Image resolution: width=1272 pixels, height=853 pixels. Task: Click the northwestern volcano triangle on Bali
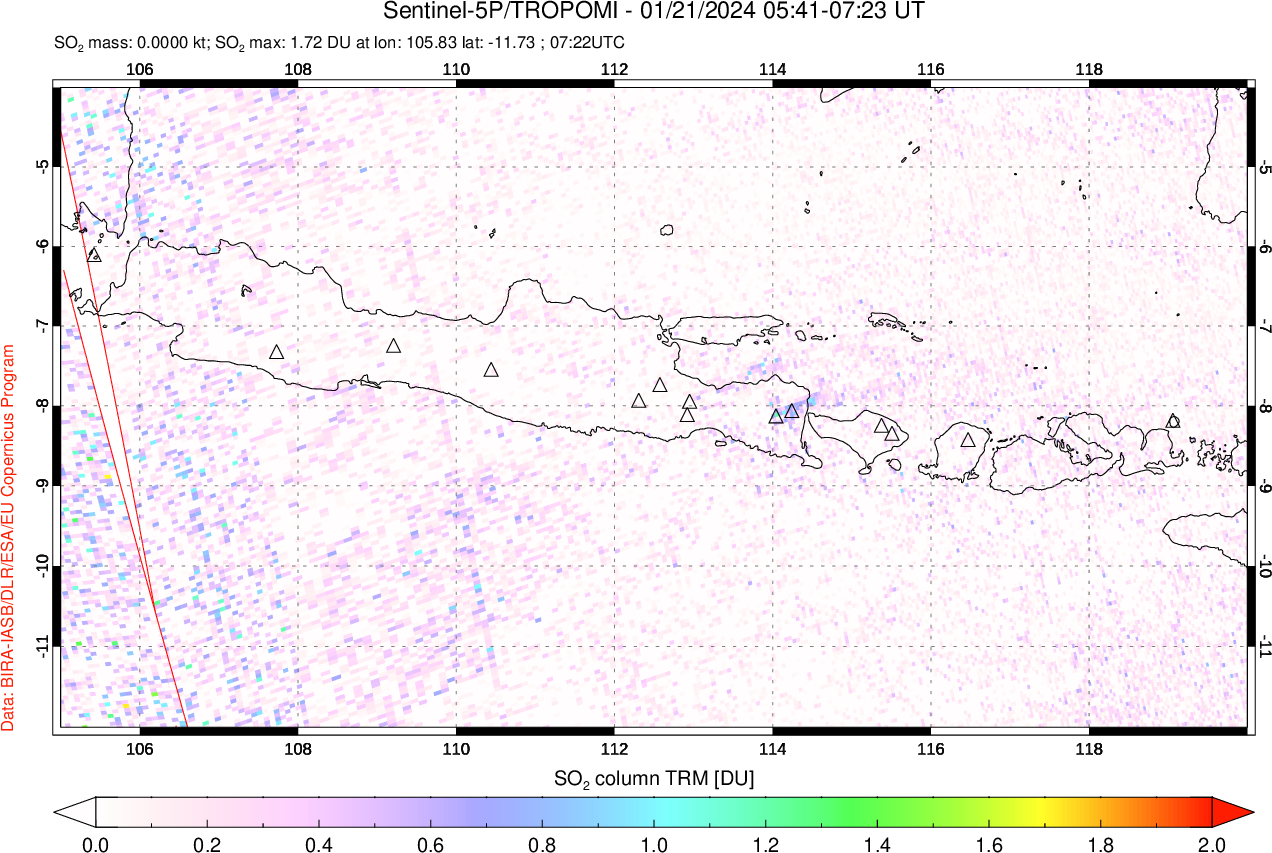[881, 426]
